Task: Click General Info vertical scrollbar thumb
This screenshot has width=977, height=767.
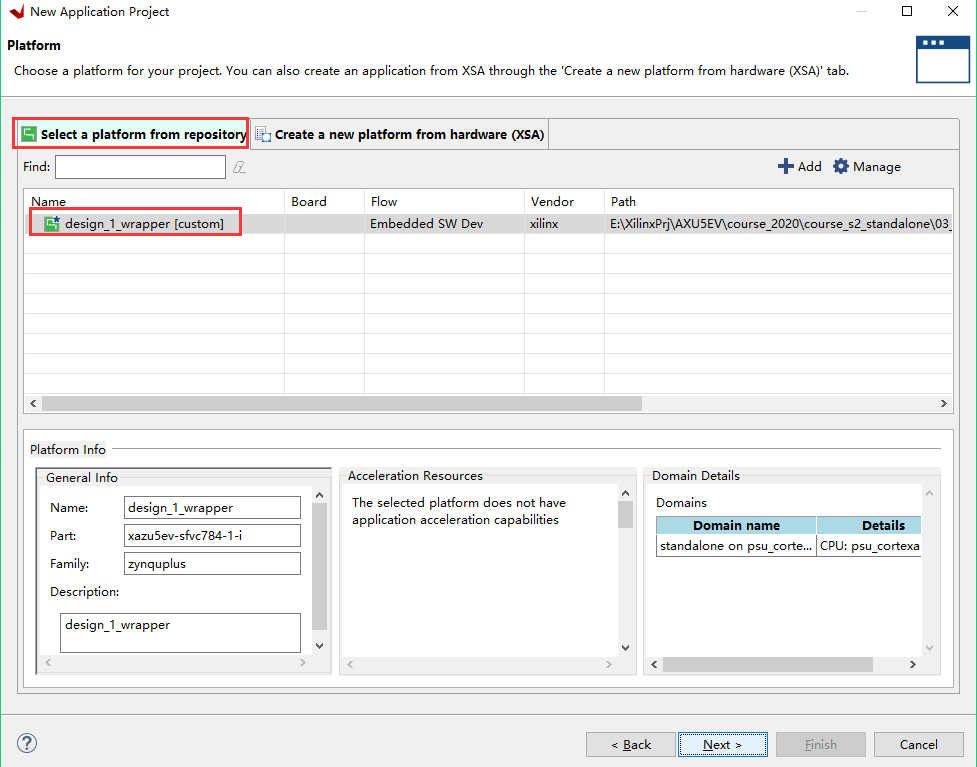Action: point(319,566)
